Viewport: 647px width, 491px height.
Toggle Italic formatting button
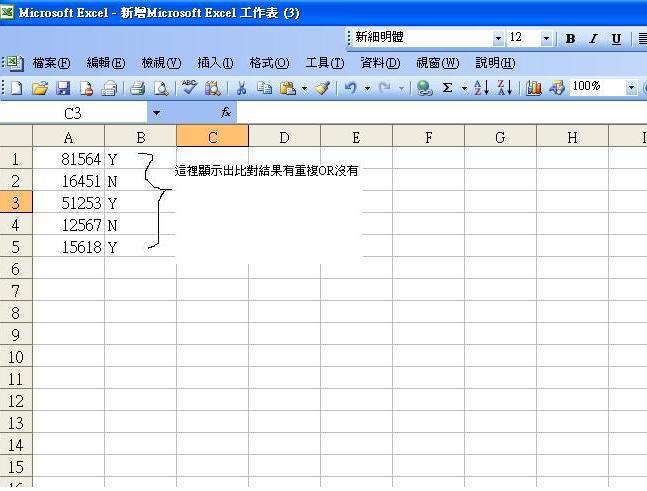pos(593,38)
